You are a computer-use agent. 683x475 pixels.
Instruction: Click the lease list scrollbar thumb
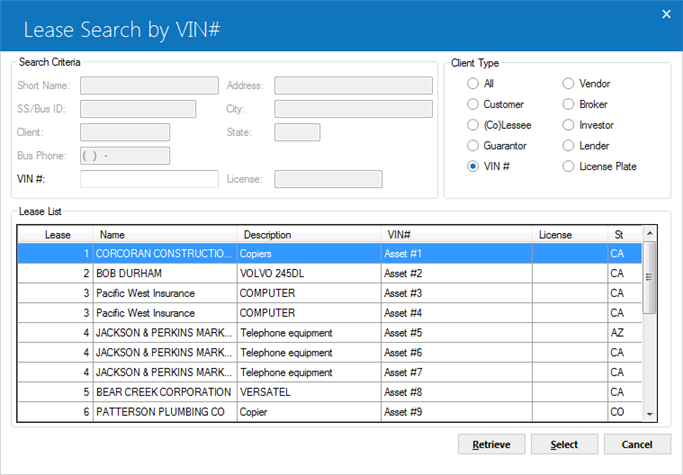[x=649, y=278]
